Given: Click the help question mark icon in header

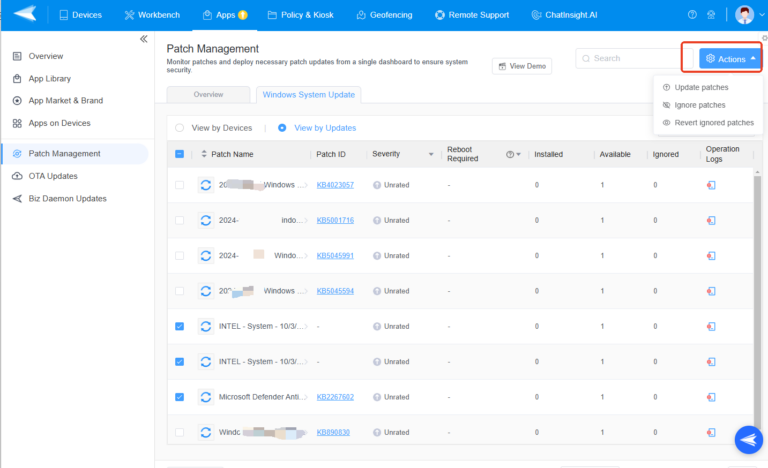Looking at the screenshot, I should point(692,15).
